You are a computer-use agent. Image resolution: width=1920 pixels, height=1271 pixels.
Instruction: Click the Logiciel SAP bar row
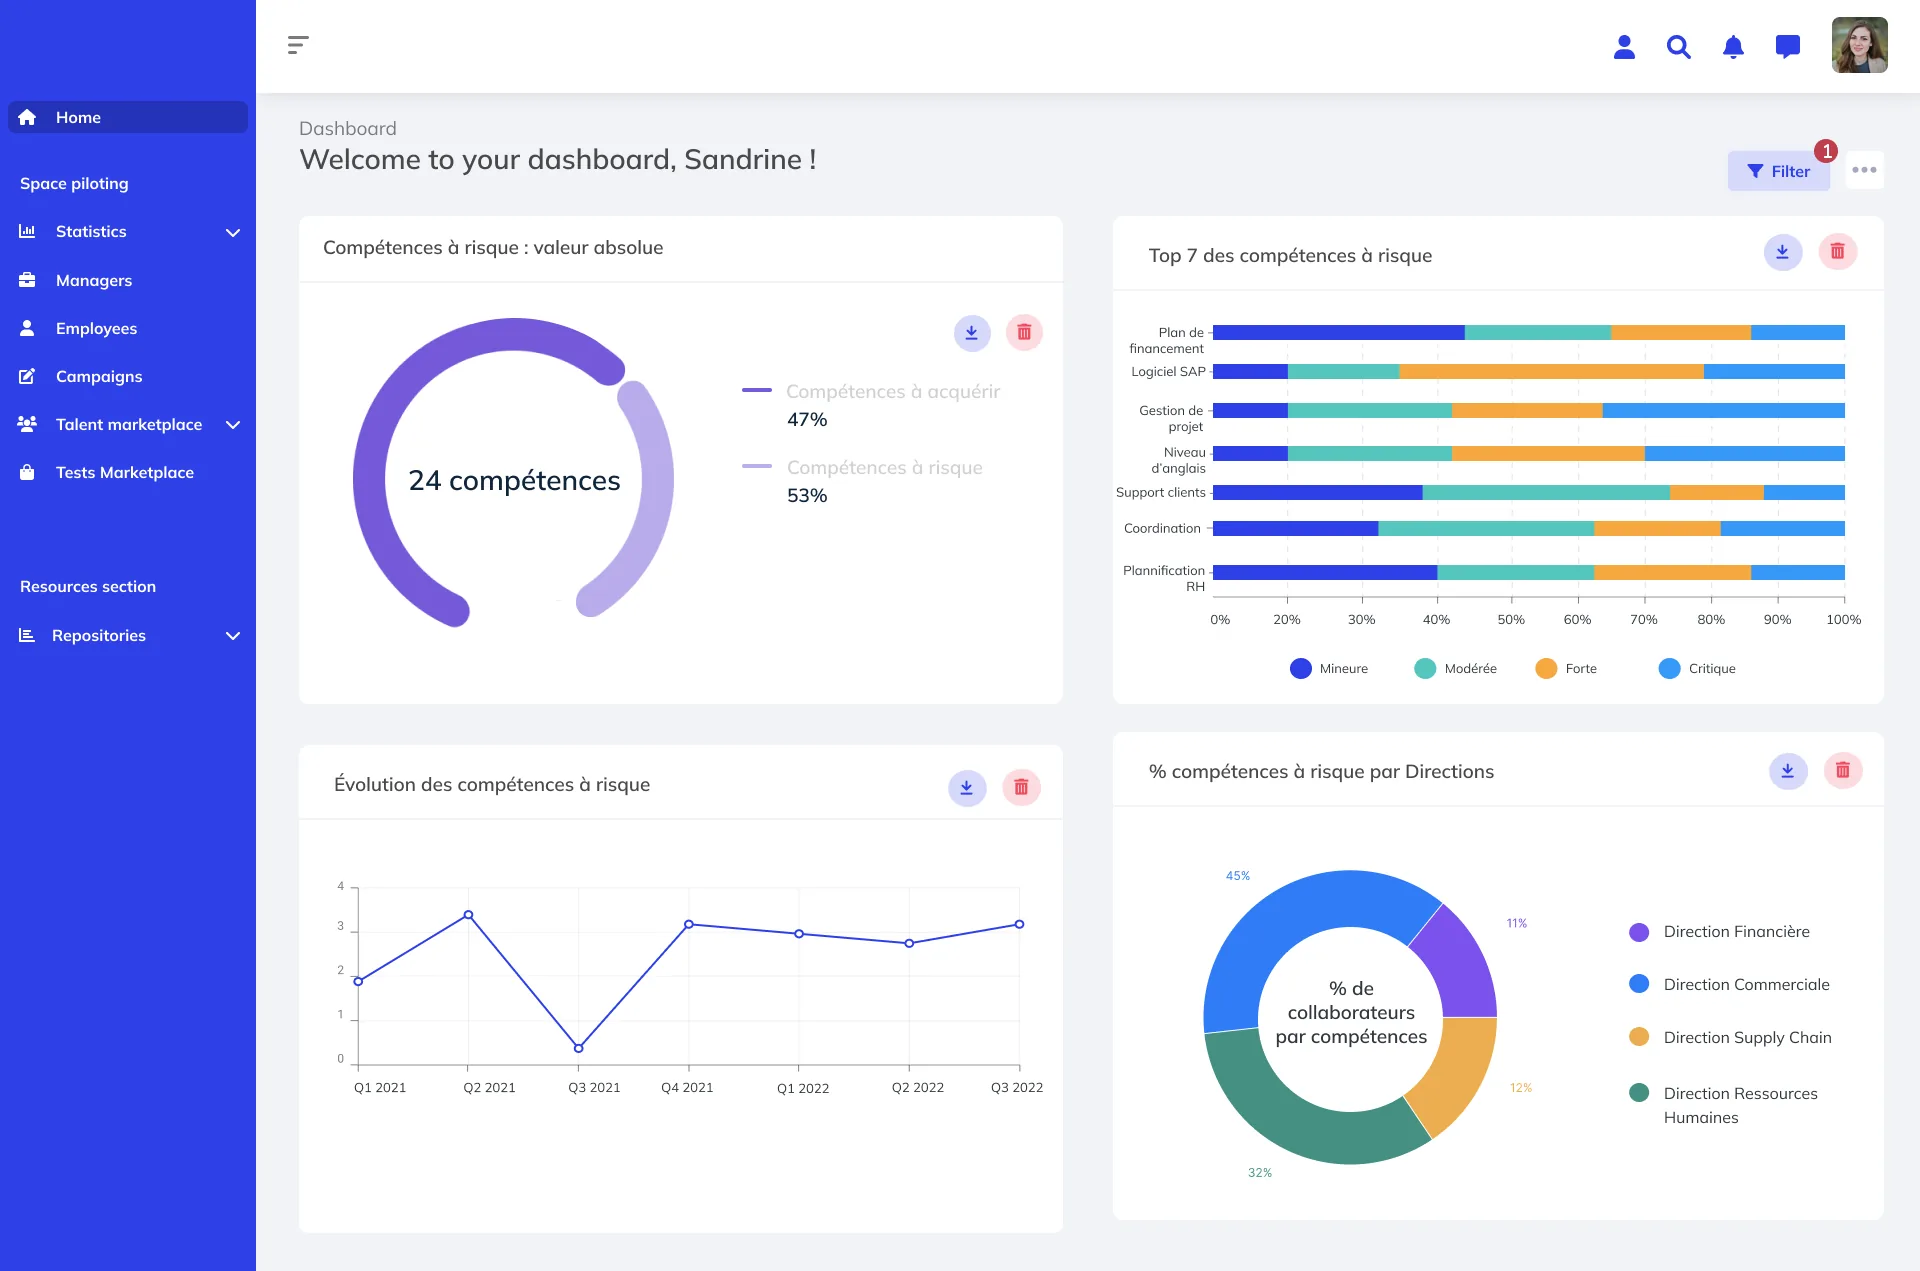[1528, 372]
